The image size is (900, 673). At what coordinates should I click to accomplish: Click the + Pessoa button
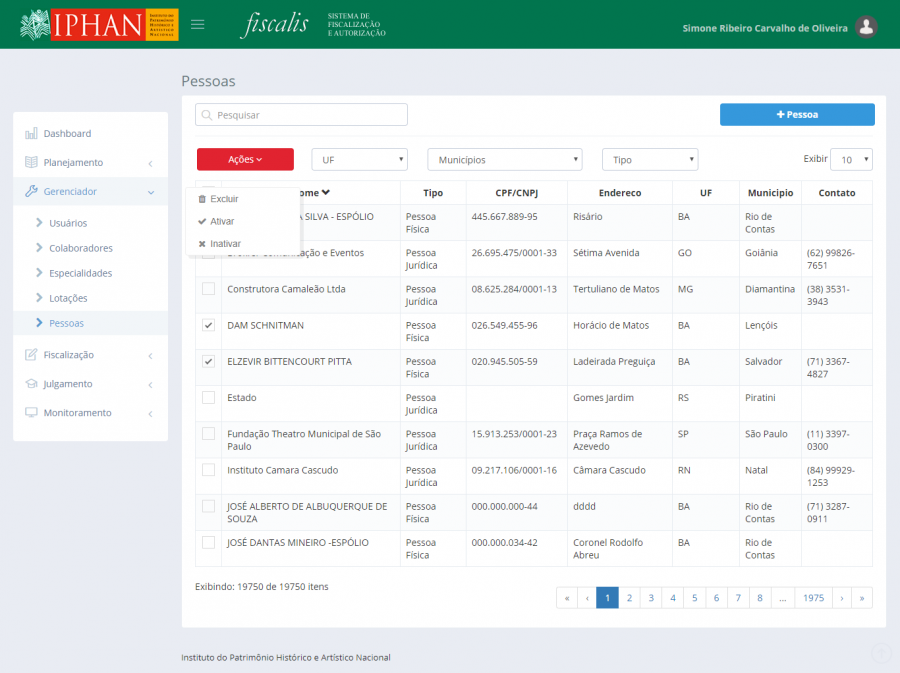(x=797, y=115)
